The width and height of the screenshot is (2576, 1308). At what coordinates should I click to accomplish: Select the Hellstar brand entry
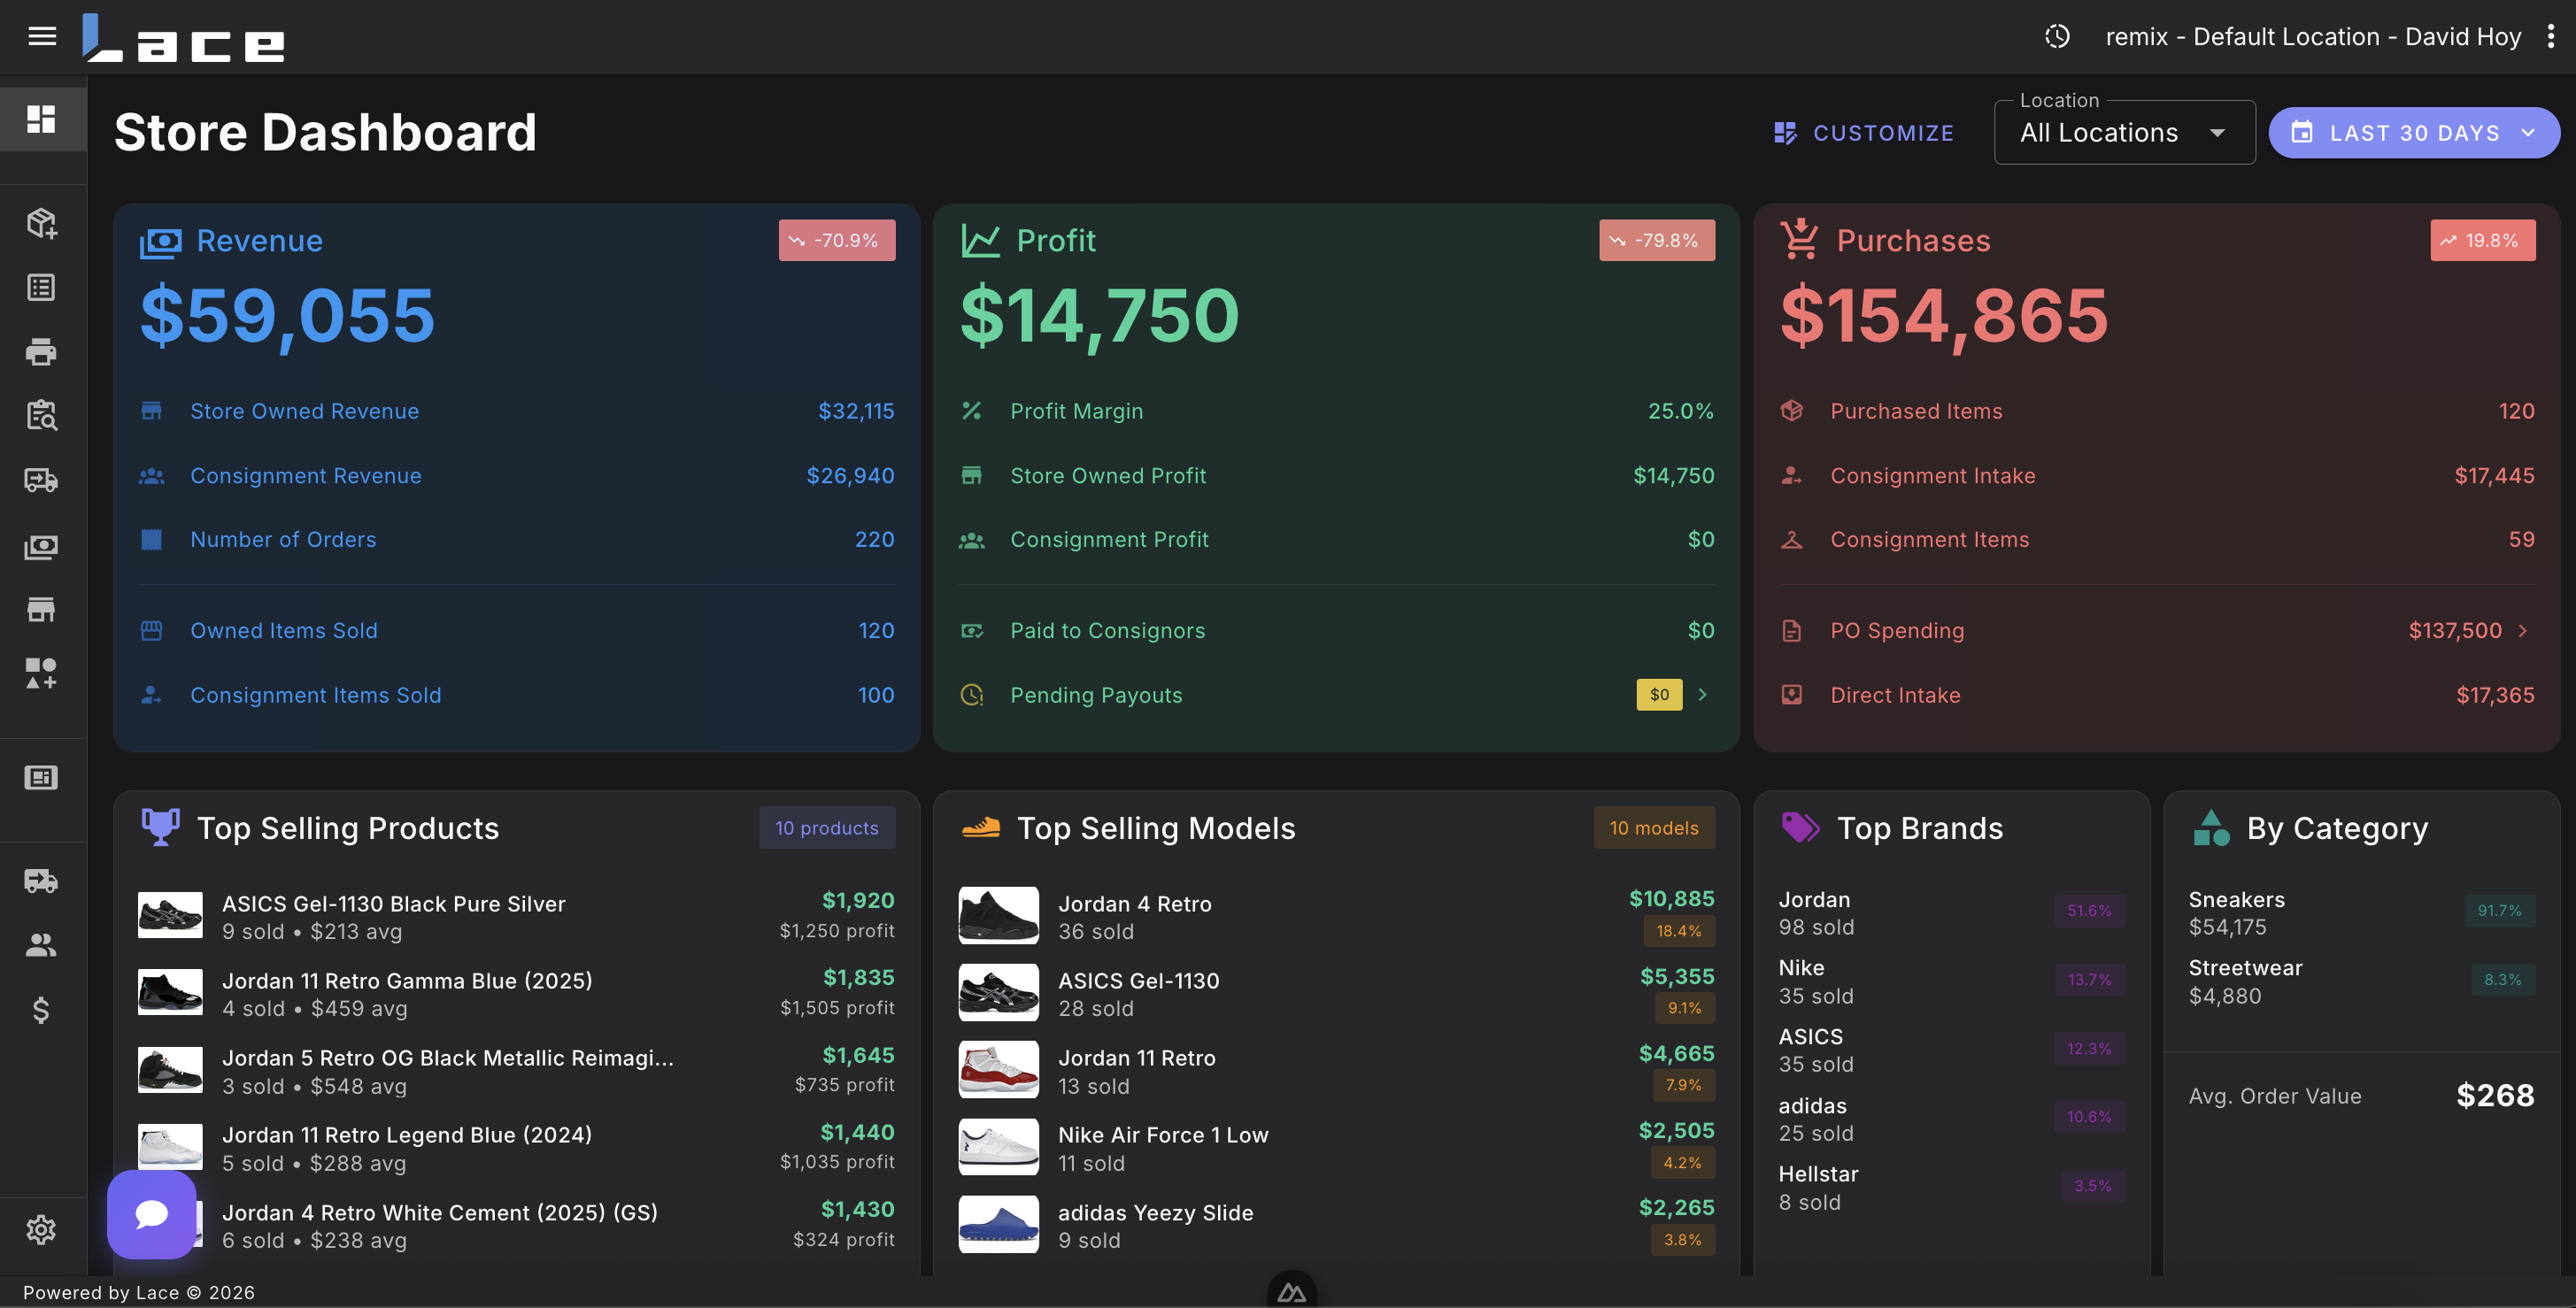pos(1951,1187)
